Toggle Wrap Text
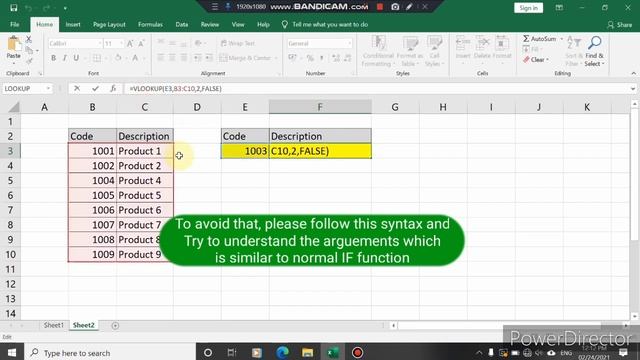This screenshot has height=360, width=640. (238, 43)
